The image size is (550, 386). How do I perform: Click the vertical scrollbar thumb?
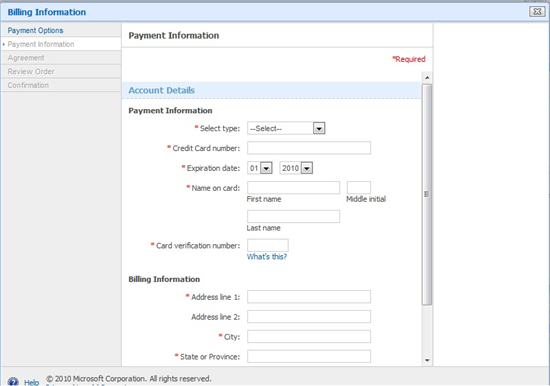[x=427, y=194]
